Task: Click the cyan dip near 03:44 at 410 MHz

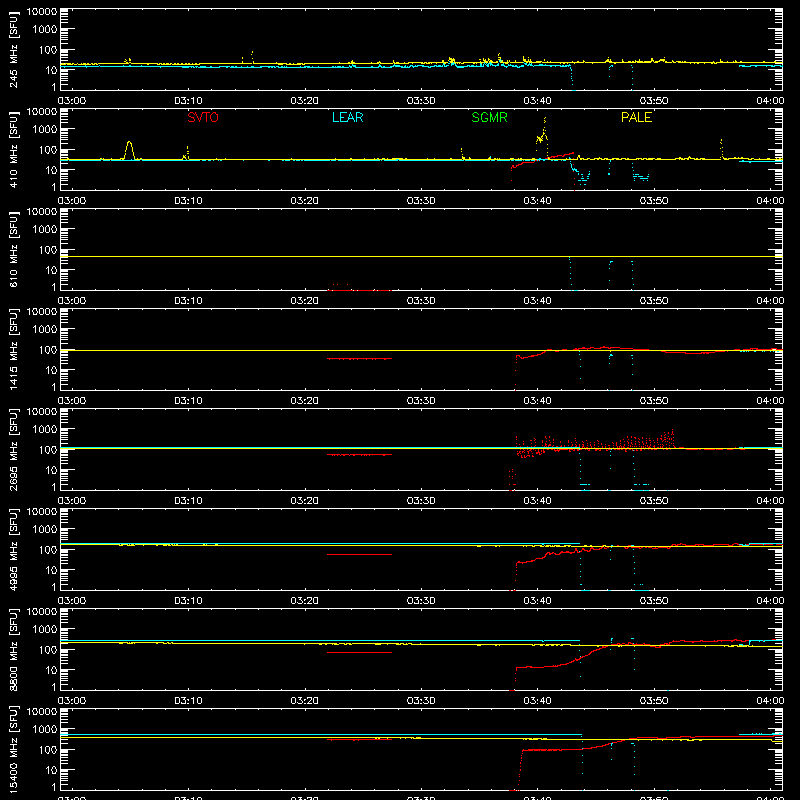Action: tap(582, 176)
